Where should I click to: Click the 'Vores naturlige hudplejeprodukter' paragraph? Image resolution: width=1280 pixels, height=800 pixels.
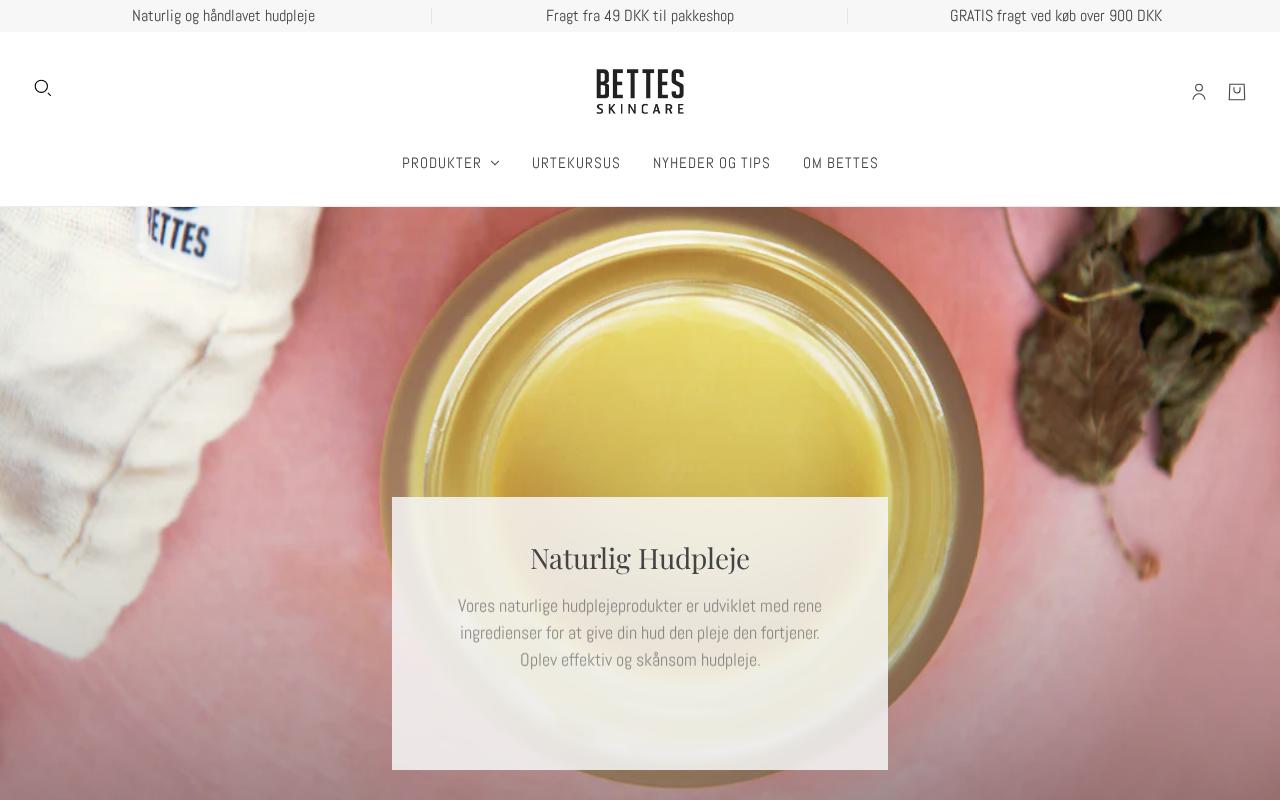(640, 633)
